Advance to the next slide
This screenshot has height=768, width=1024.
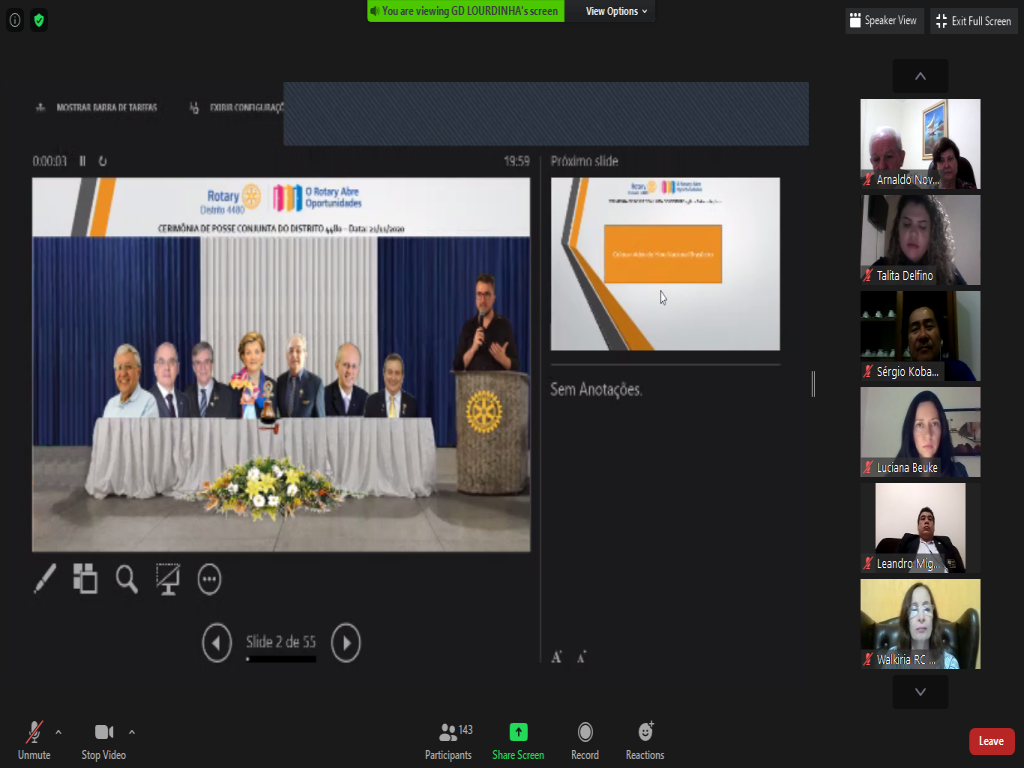click(x=346, y=642)
